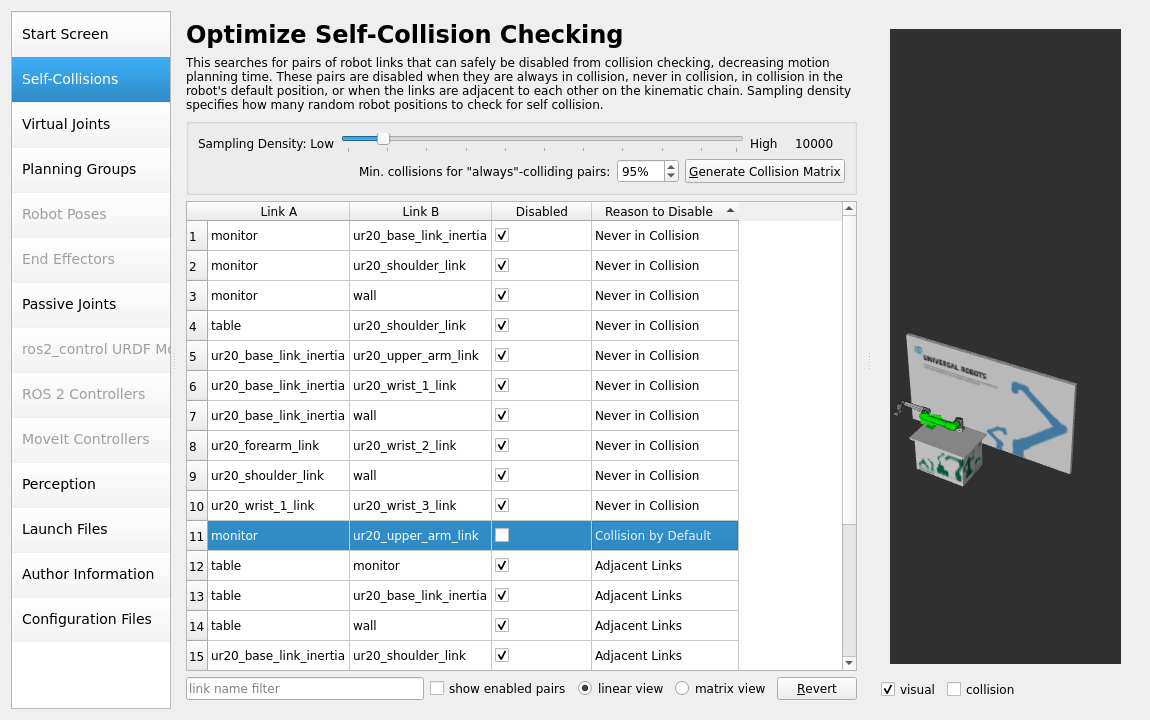Check Disabled for monitor / ur20_upper_arm_link row
This screenshot has width=1150, height=720.
pos(502,535)
